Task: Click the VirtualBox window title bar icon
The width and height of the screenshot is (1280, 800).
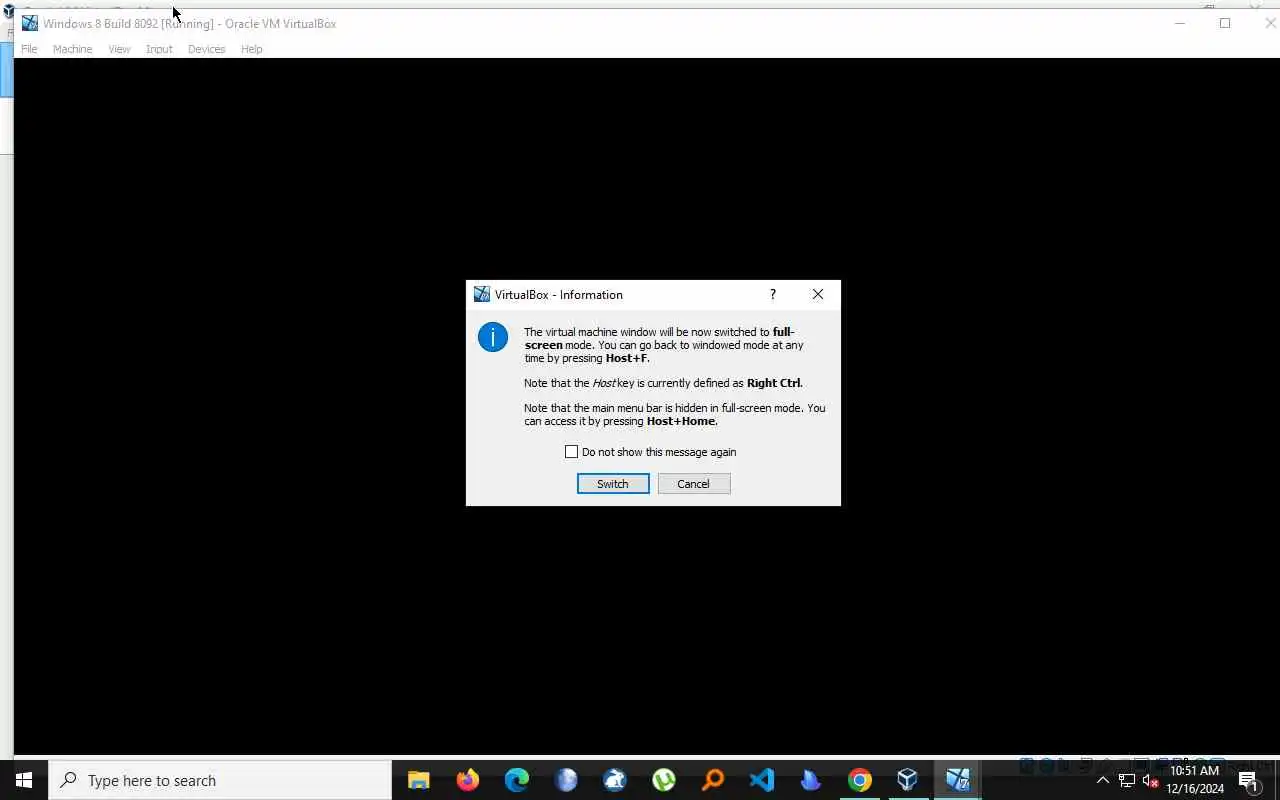Action: pyautogui.click(x=30, y=23)
